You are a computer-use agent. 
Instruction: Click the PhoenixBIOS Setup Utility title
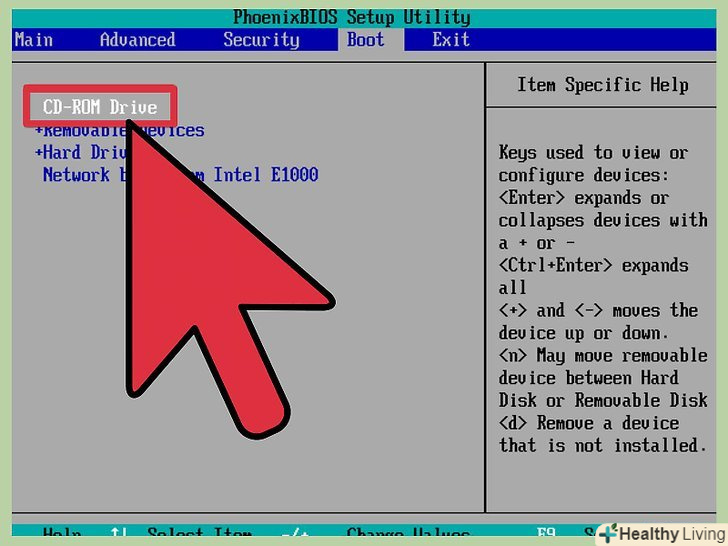click(351, 18)
